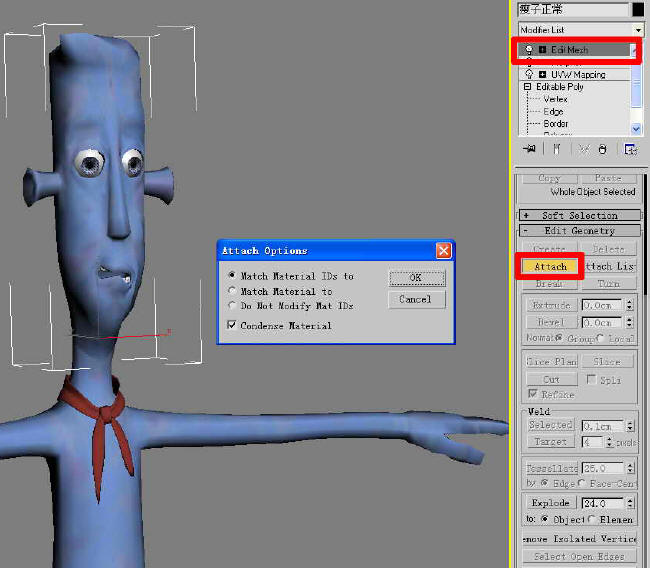Select Edge sub-object in Editable Poly
The image size is (650, 568).
coord(553,112)
